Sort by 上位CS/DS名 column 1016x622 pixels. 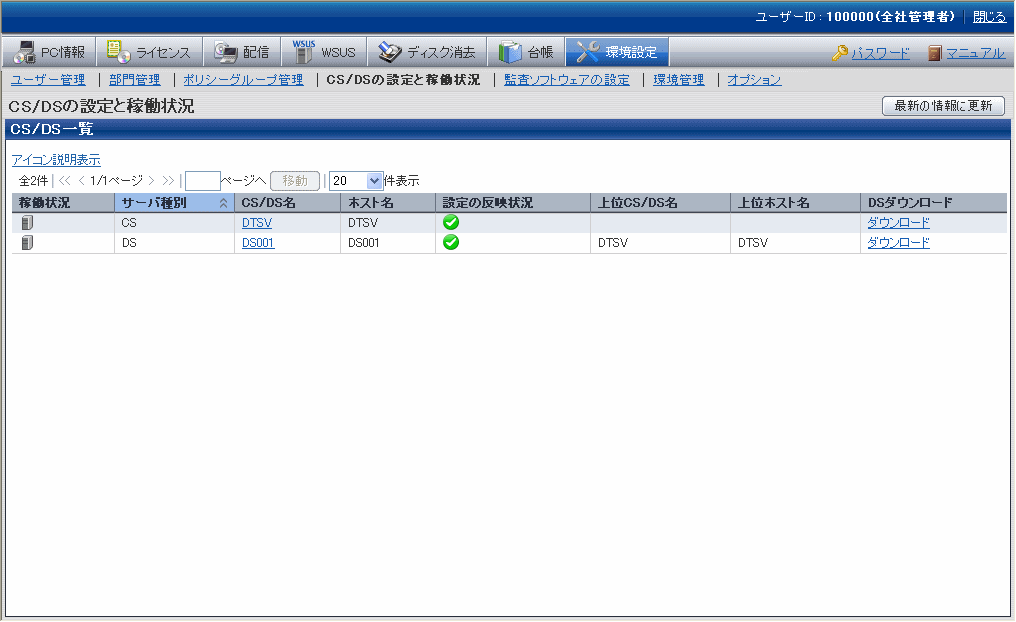click(x=660, y=203)
